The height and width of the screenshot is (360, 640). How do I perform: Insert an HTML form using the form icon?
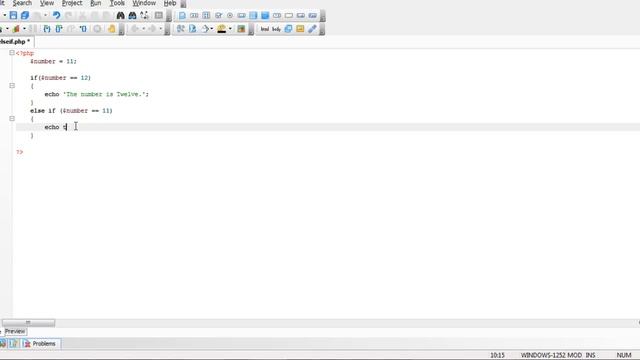tap(182, 16)
